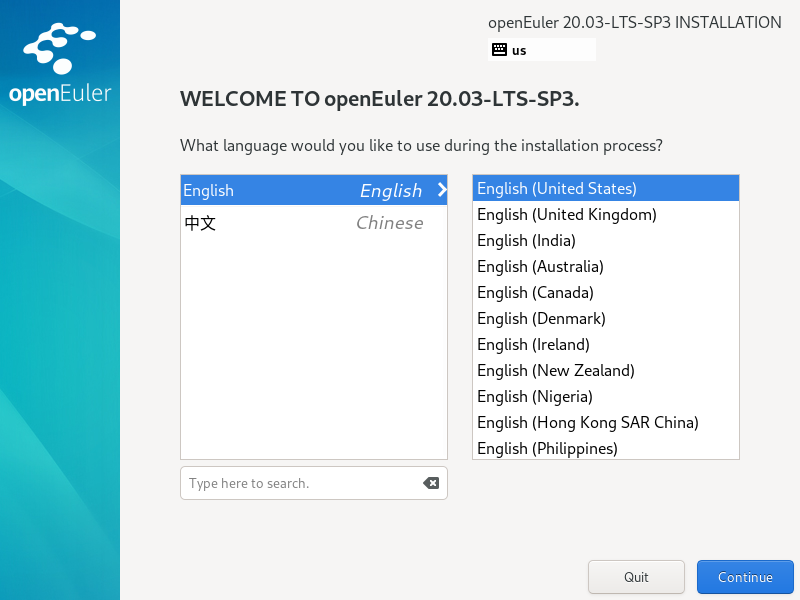Choose English (United States) locale
The image size is (800, 600).
click(606, 188)
